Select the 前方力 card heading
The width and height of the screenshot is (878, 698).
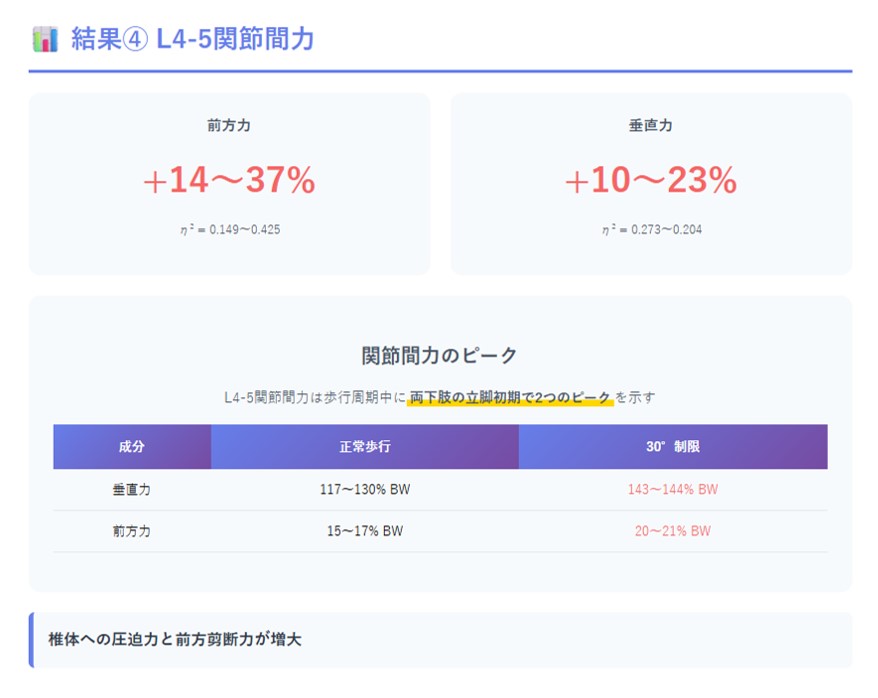coord(229,126)
